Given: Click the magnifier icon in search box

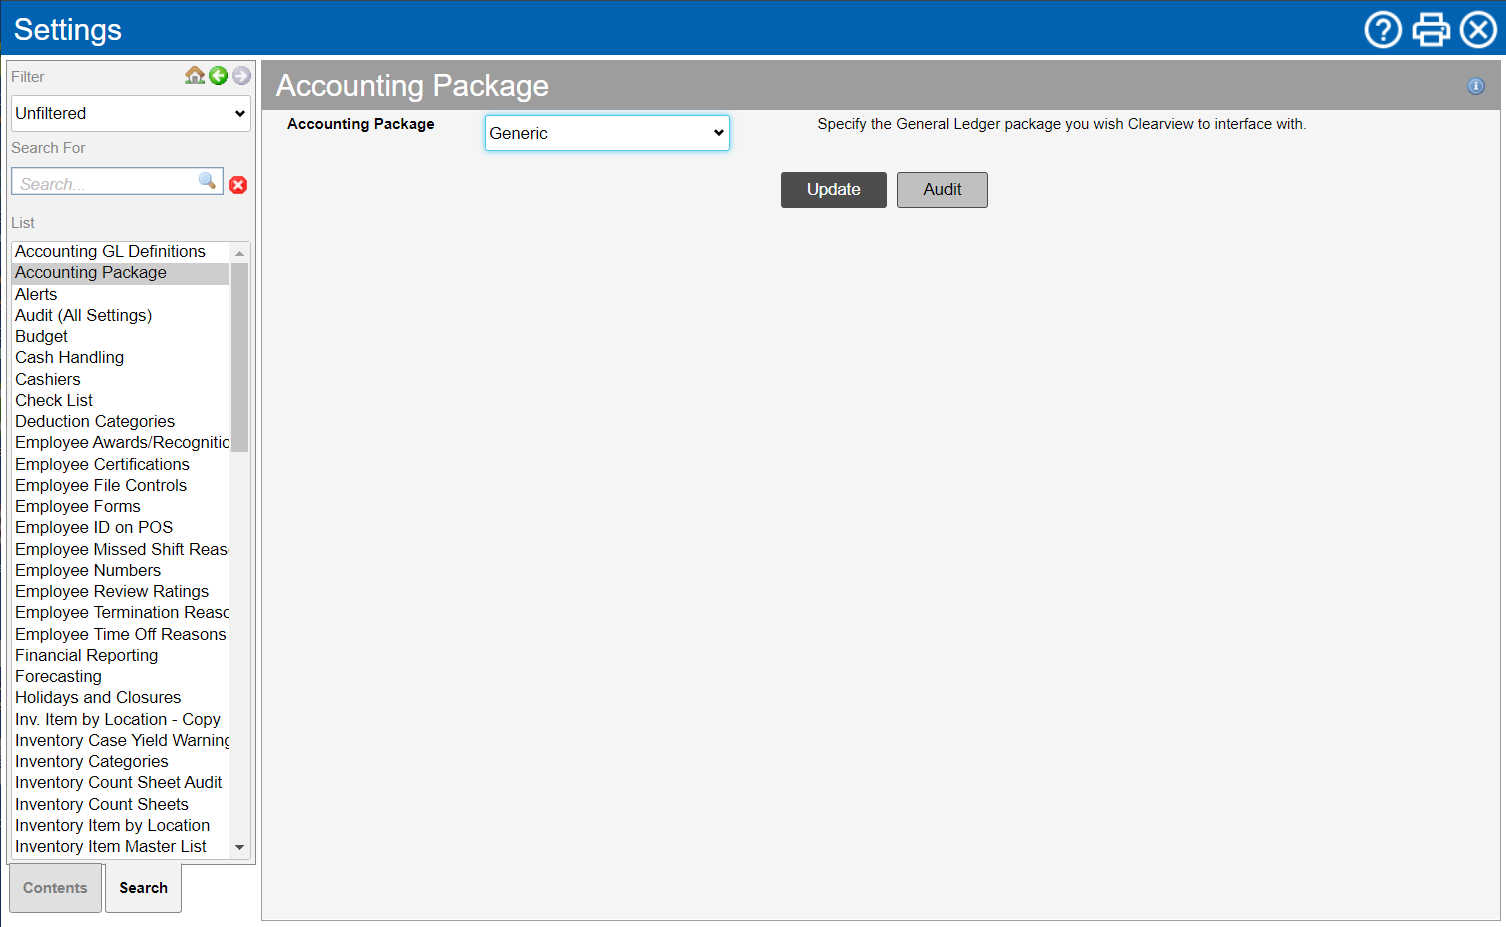Looking at the screenshot, I should [207, 181].
